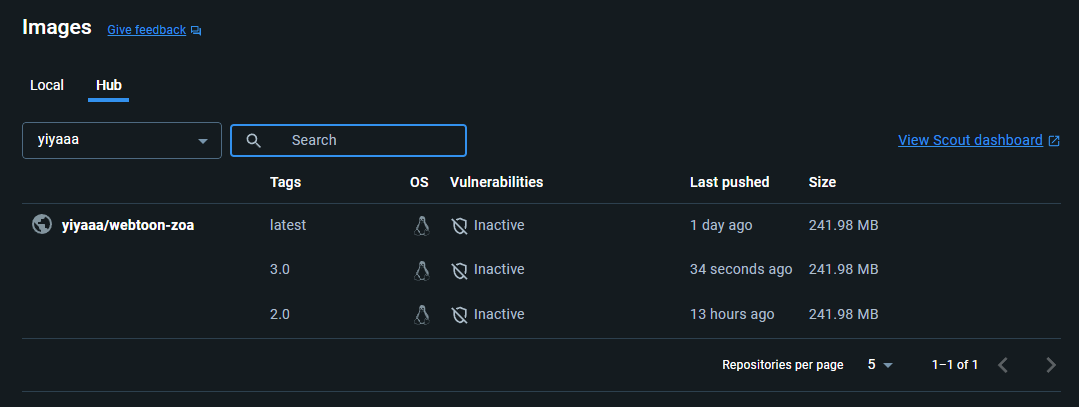Image resolution: width=1079 pixels, height=407 pixels.
Task: Open the yiyaaa/webtoon-zoa repository
Action: 128,225
